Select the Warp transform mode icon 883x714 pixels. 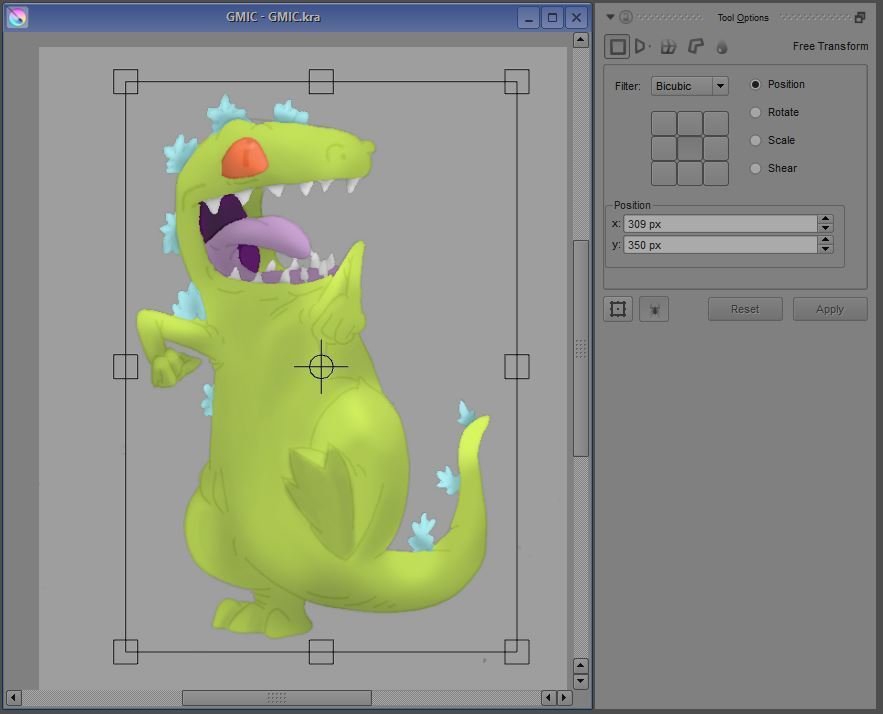point(668,47)
